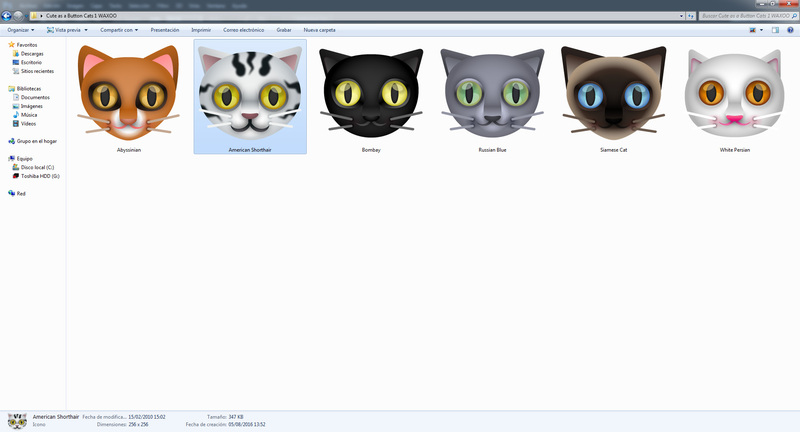
Task: Click the Back navigation arrow
Action: [7, 16]
